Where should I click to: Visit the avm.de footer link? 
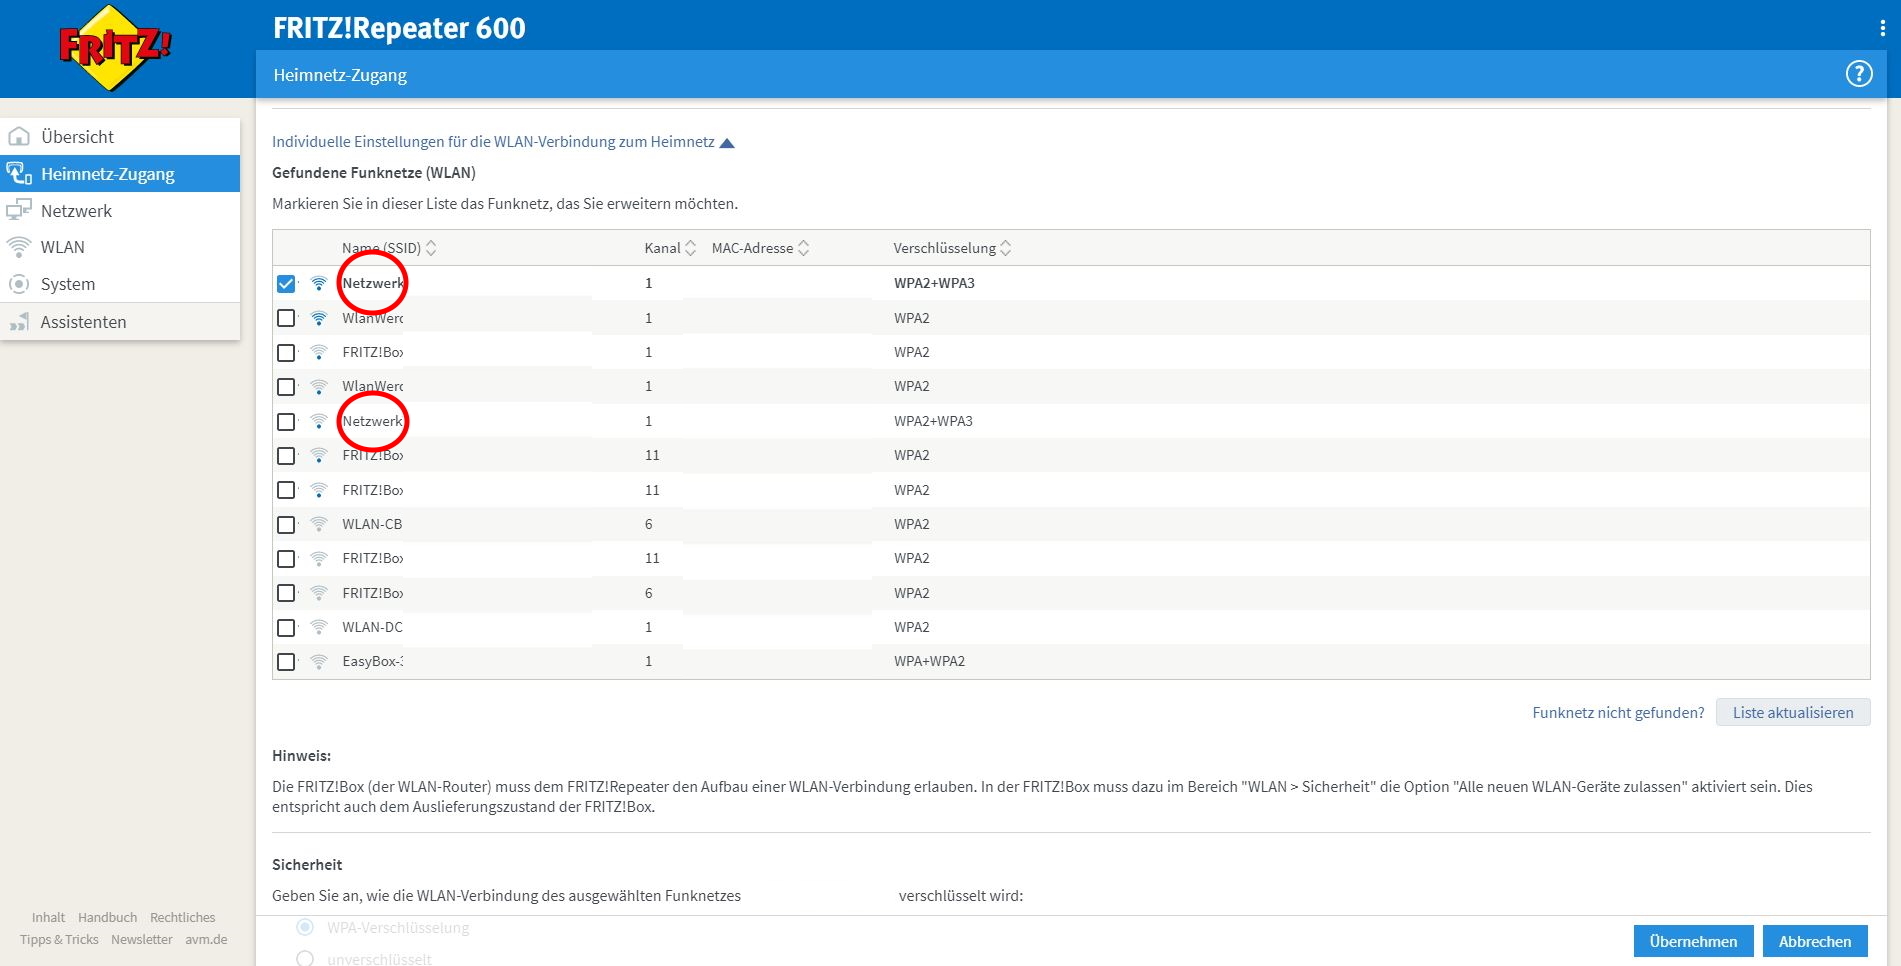(x=206, y=940)
